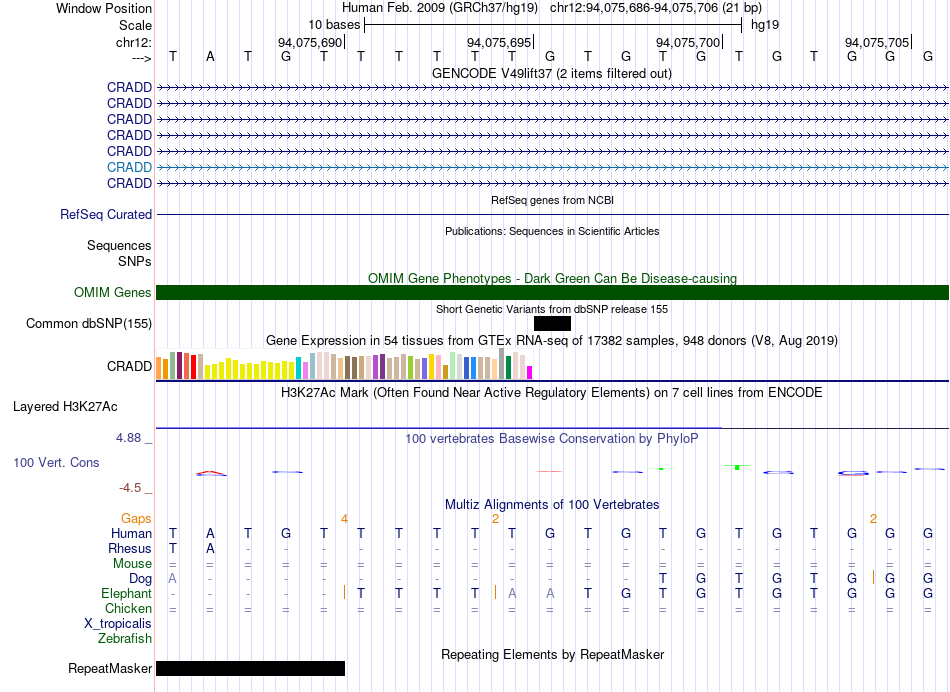The width and height of the screenshot is (950, 692).
Task: Select the black dbSNP variant block
Action: [552, 324]
